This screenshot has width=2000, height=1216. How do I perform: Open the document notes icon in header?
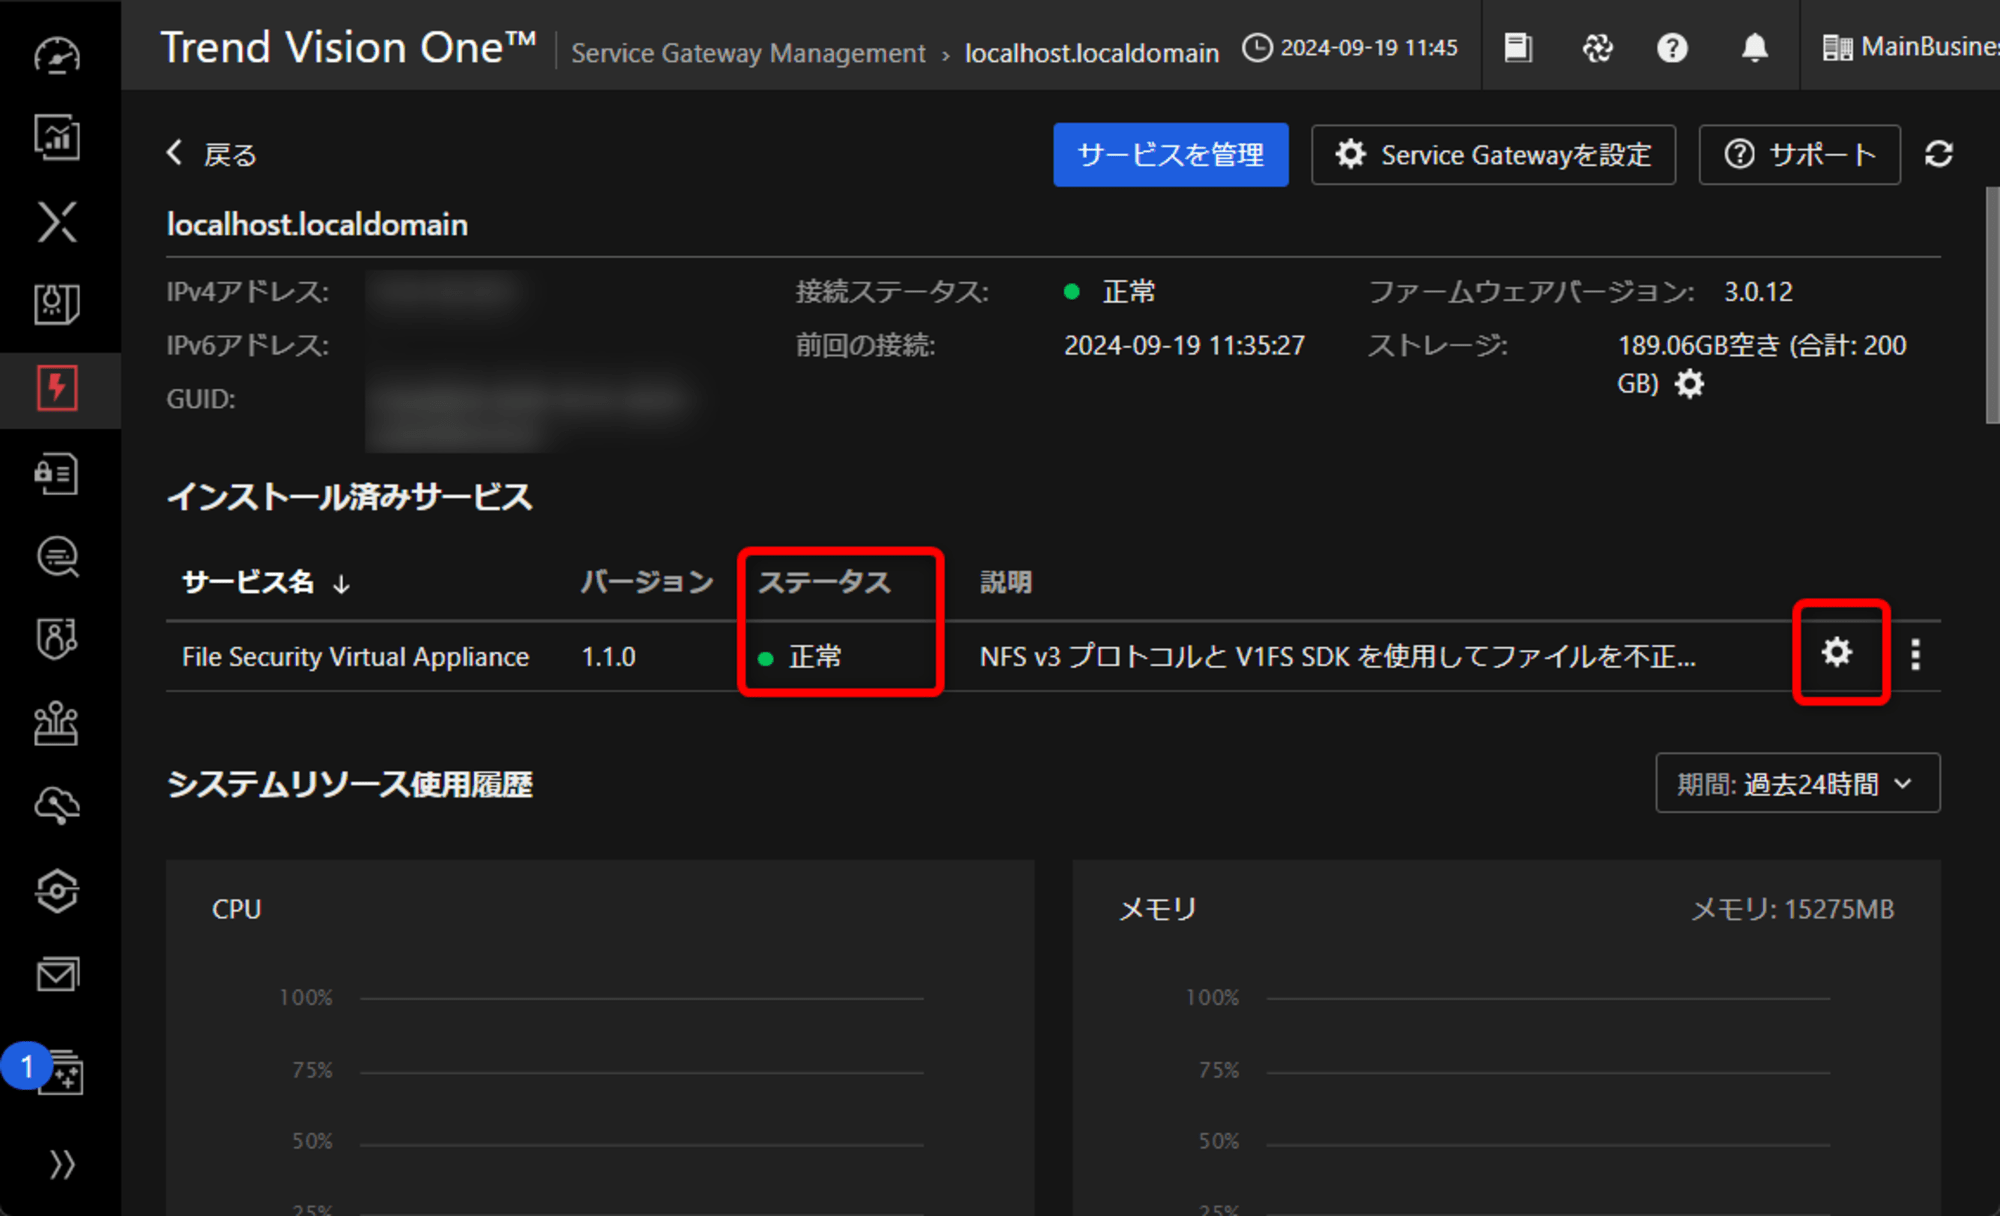(1518, 47)
